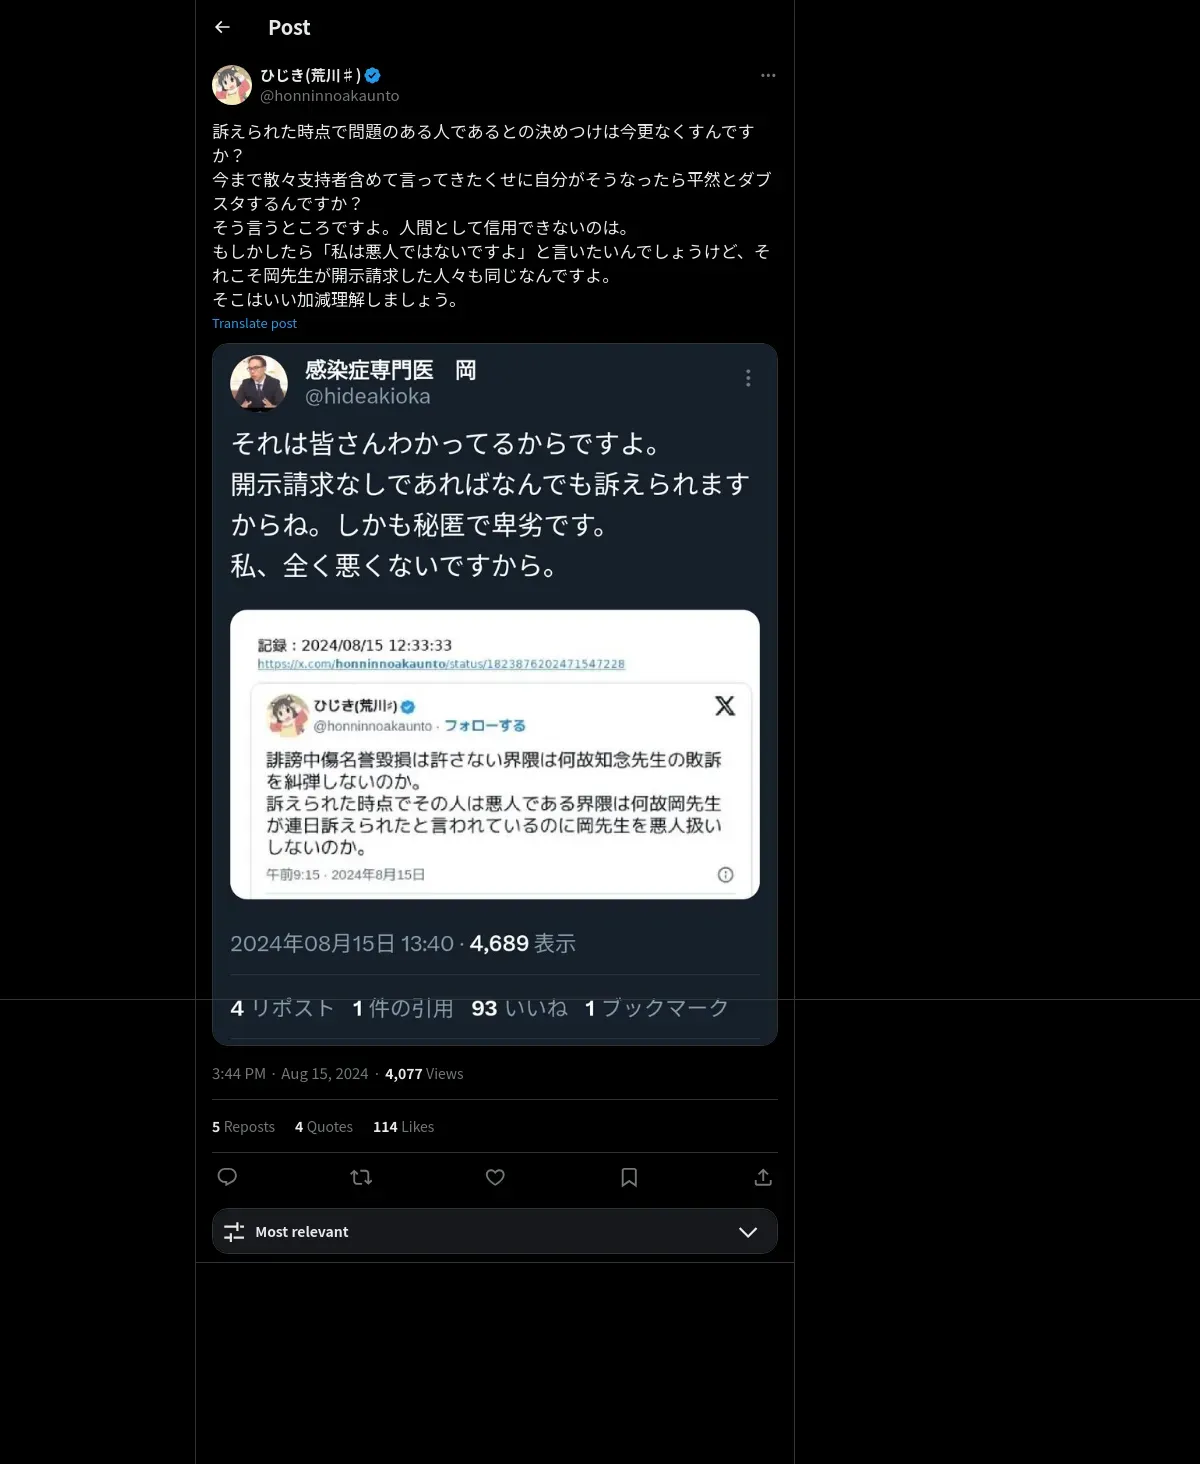Click the ひじき(荒川♯) display name
The width and height of the screenshot is (1200, 1464).
(310, 75)
